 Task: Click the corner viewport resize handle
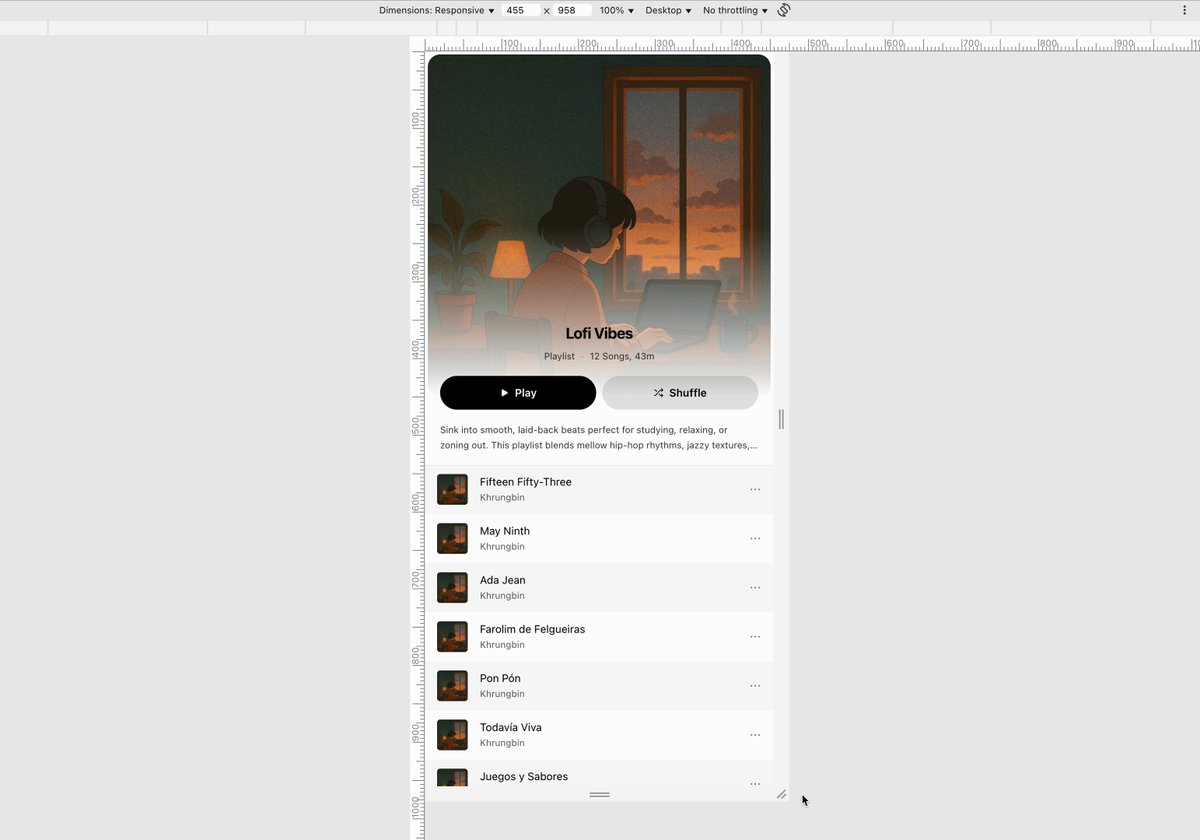pyautogui.click(x=781, y=794)
